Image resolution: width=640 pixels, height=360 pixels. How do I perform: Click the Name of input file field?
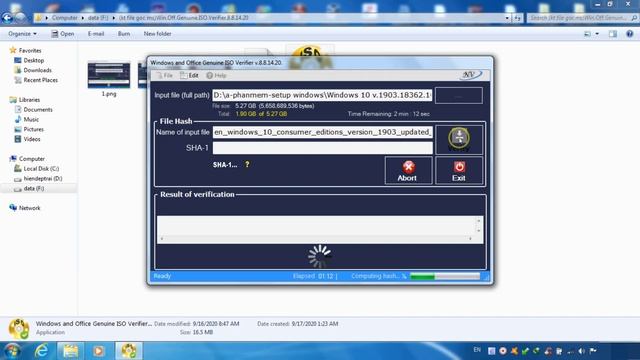point(322,132)
